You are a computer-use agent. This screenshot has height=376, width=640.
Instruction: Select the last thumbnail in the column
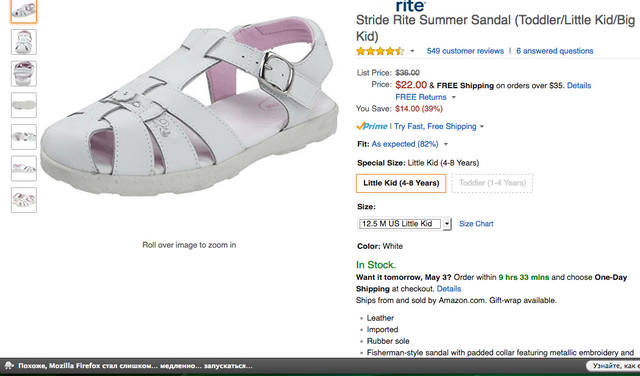pyautogui.click(x=24, y=200)
